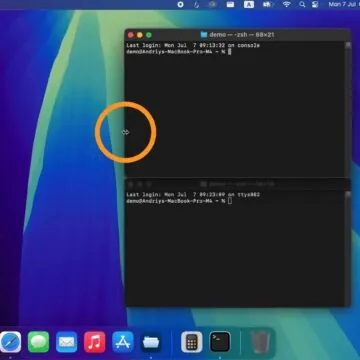
Task: Minimize the top Terminal window
Action: (x=140, y=35)
